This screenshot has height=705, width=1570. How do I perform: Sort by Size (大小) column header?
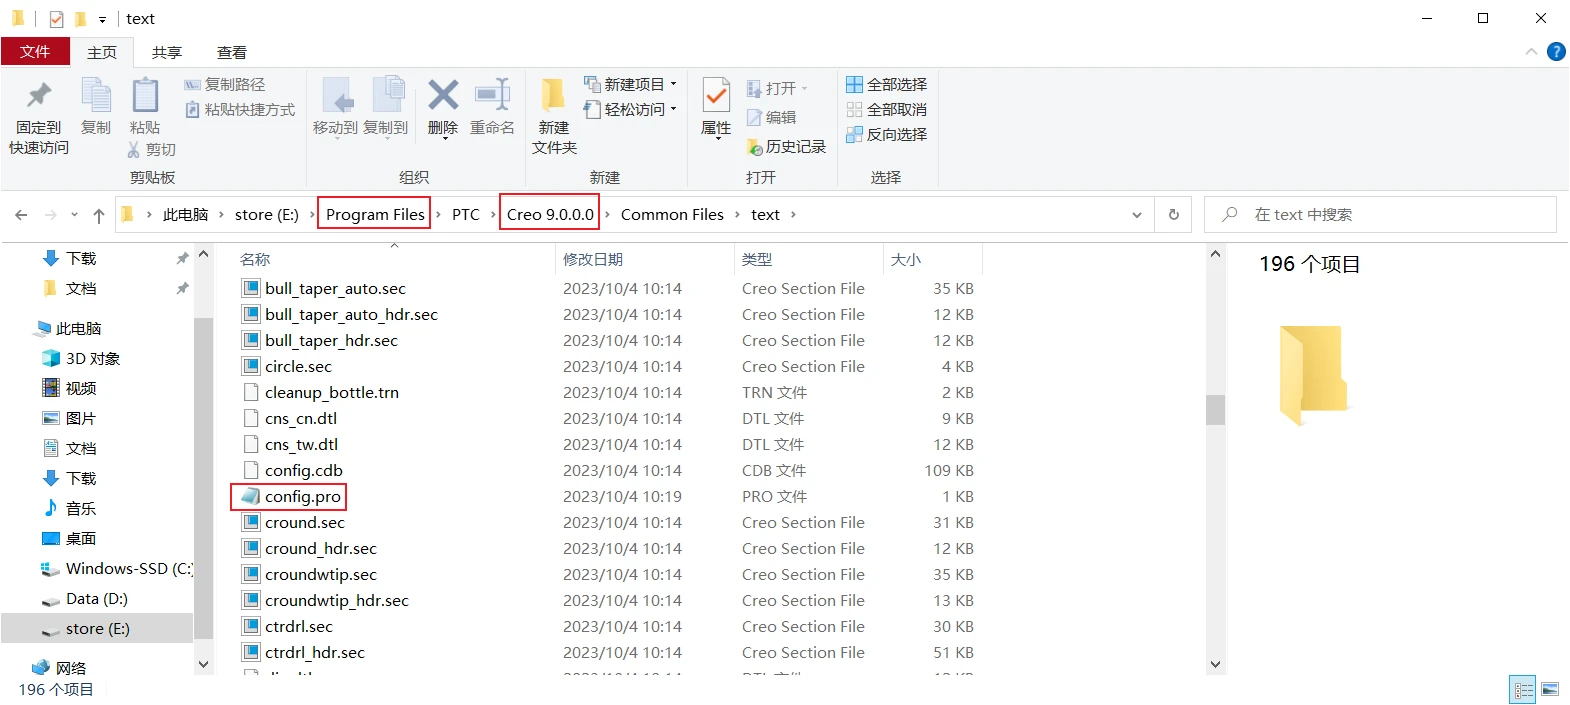[x=933, y=260]
